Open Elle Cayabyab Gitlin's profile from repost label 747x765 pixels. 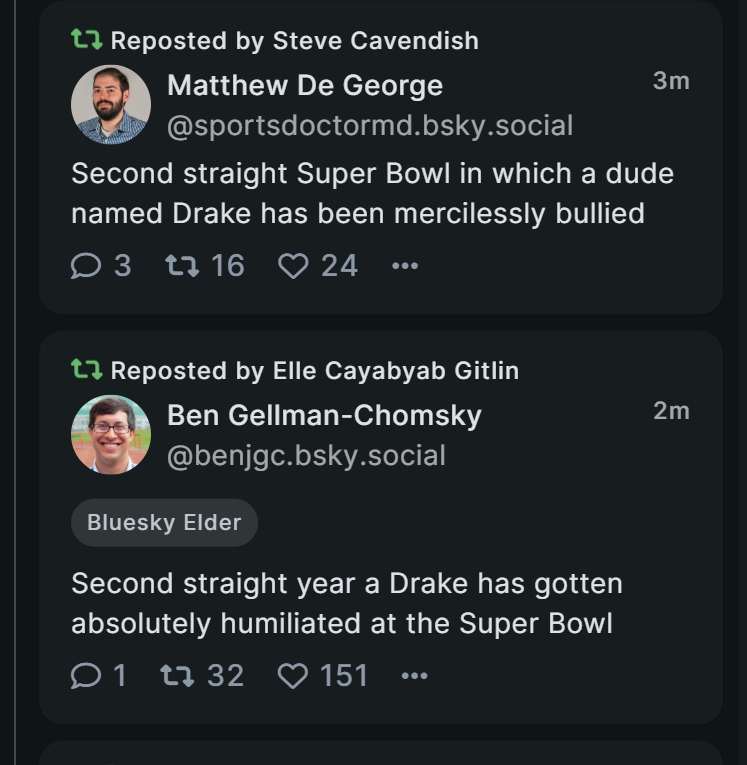point(395,371)
